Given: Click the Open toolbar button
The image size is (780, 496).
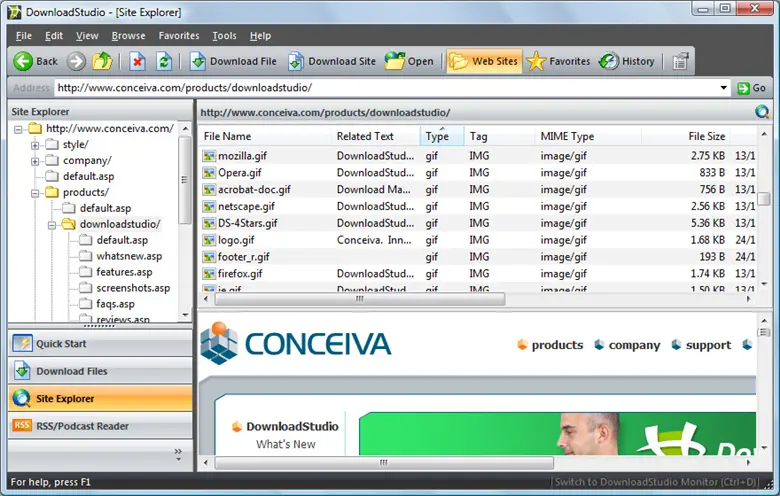Looking at the screenshot, I should tap(409, 62).
